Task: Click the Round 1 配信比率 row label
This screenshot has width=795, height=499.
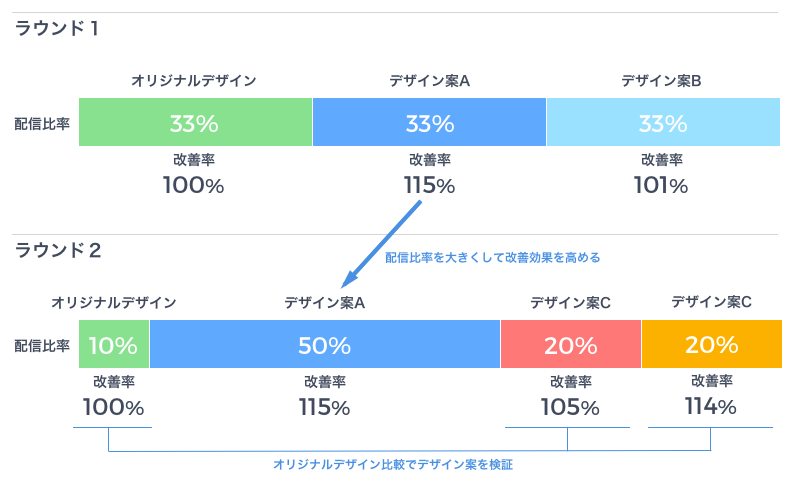Action: (x=42, y=124)
